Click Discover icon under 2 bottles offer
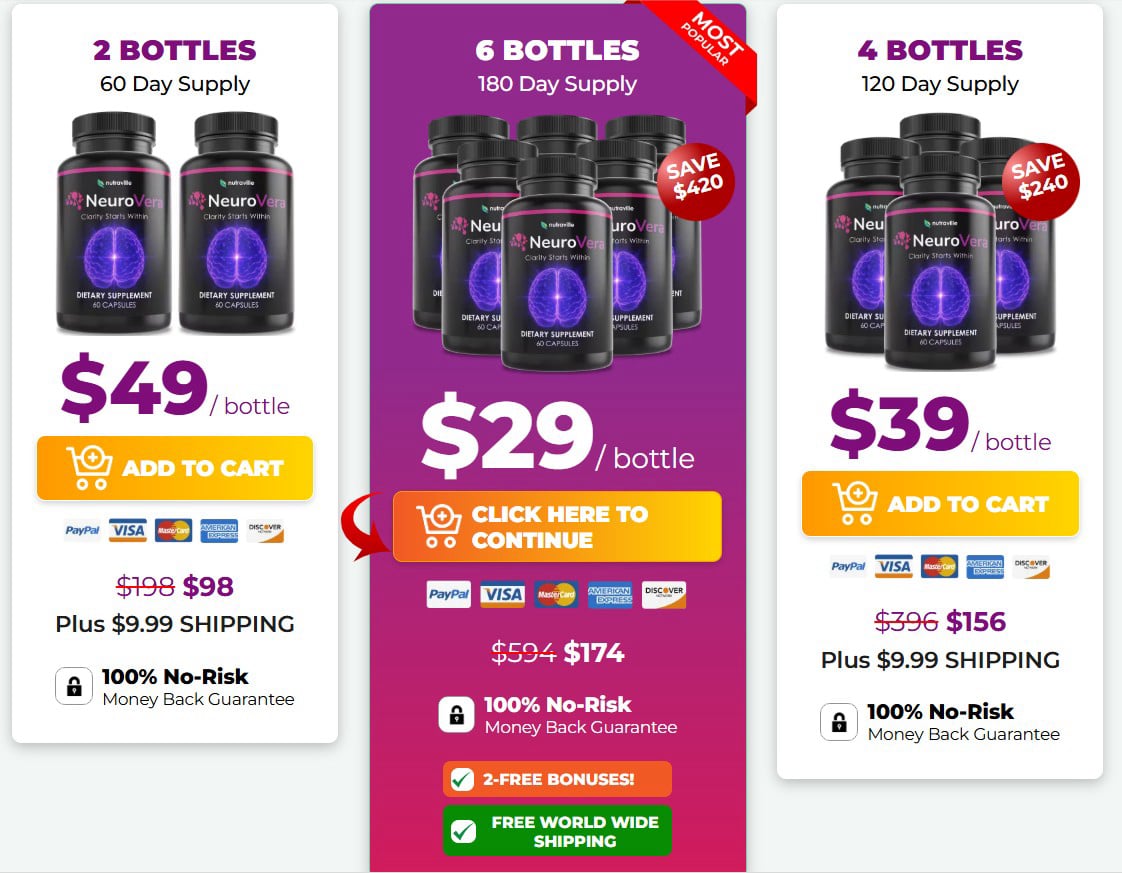 pyautogui.click(x=265, y=530)
